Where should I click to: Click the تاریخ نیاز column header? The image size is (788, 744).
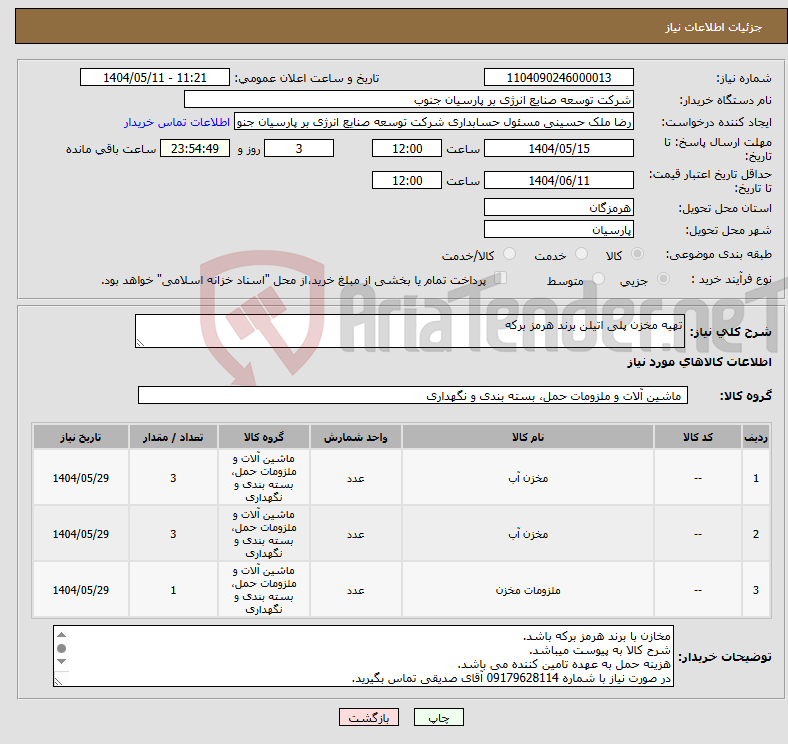click(81, 437)
